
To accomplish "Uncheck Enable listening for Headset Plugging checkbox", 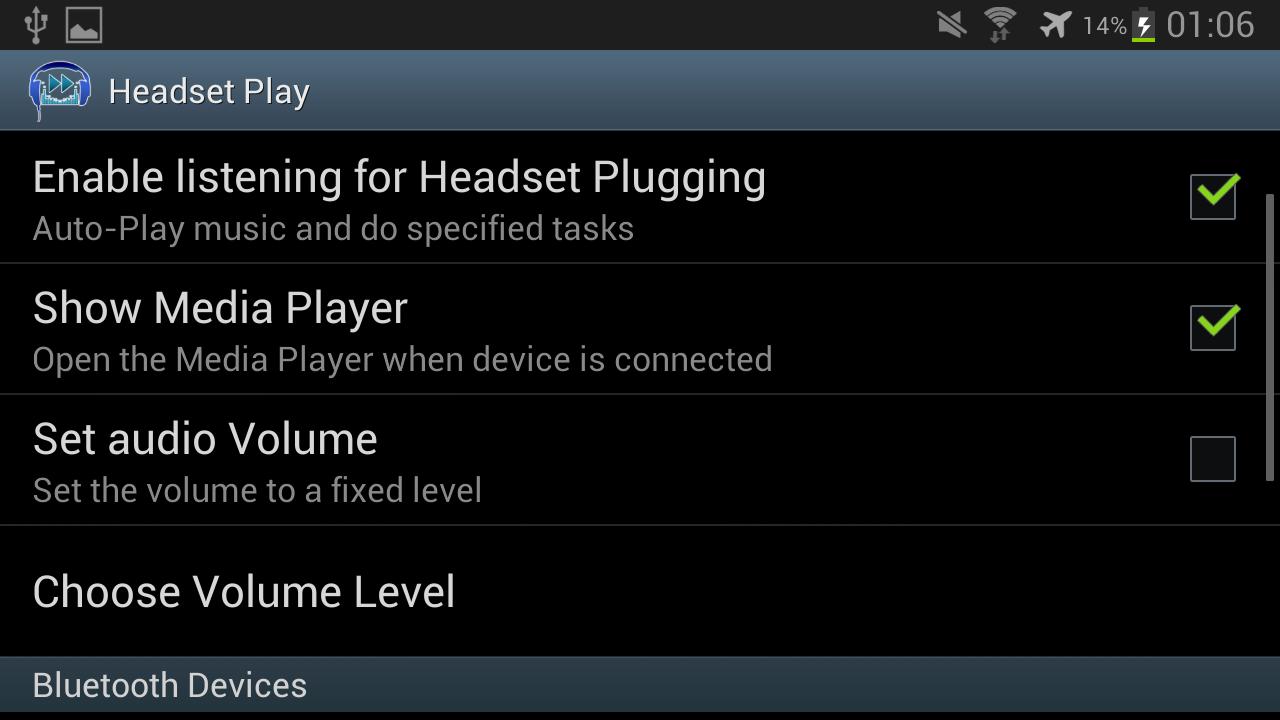I will (x=1213, y=196).
